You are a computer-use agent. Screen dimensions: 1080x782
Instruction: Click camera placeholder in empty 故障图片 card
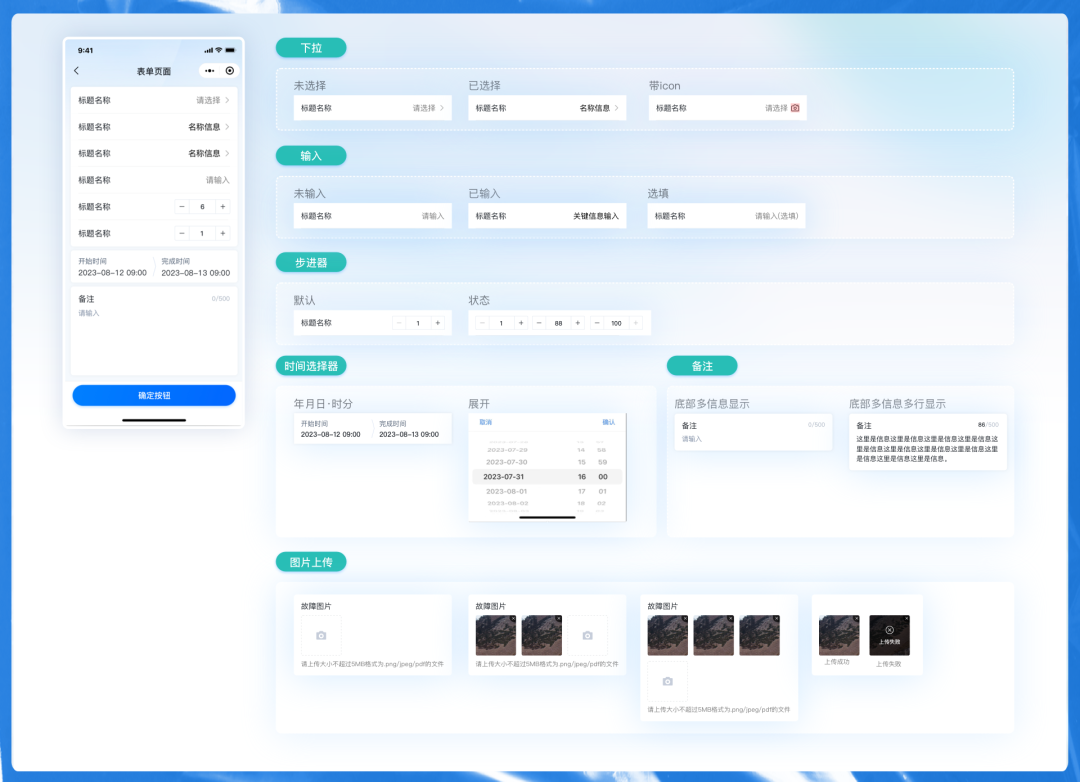(321, 635)
